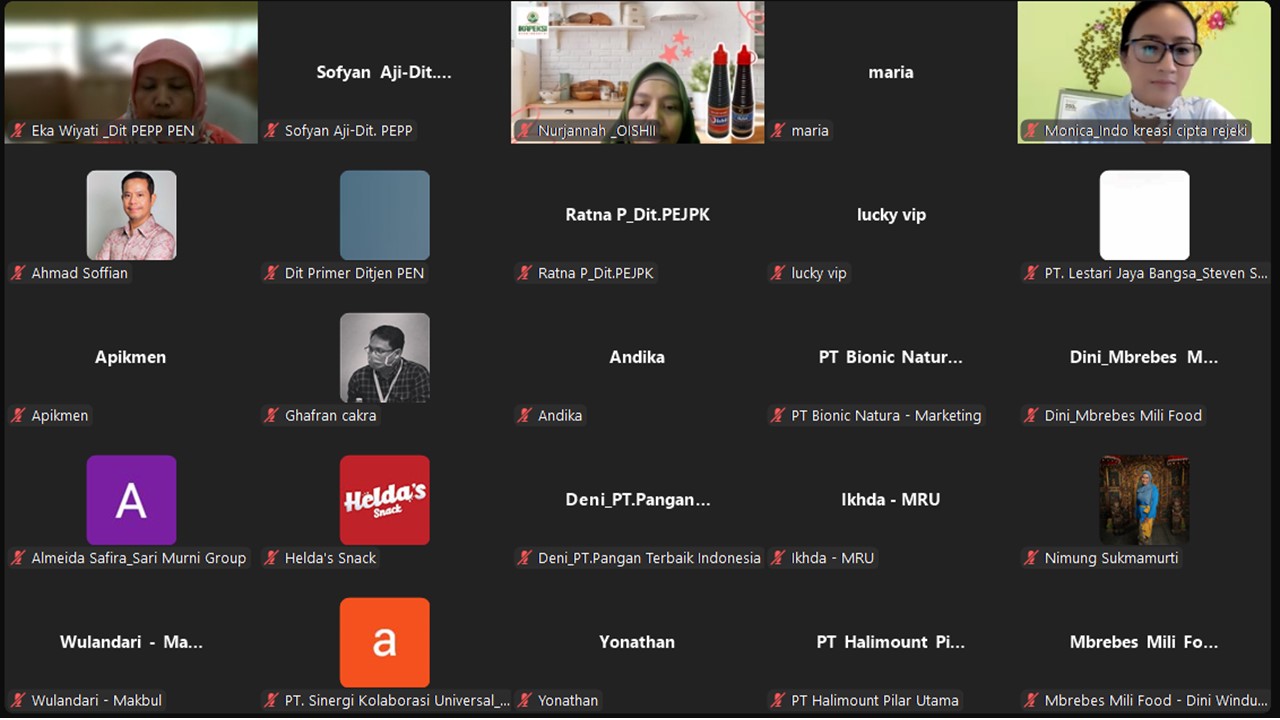
Task: Click muted mic icon next to Apikmen
Action: coord(18,415)
